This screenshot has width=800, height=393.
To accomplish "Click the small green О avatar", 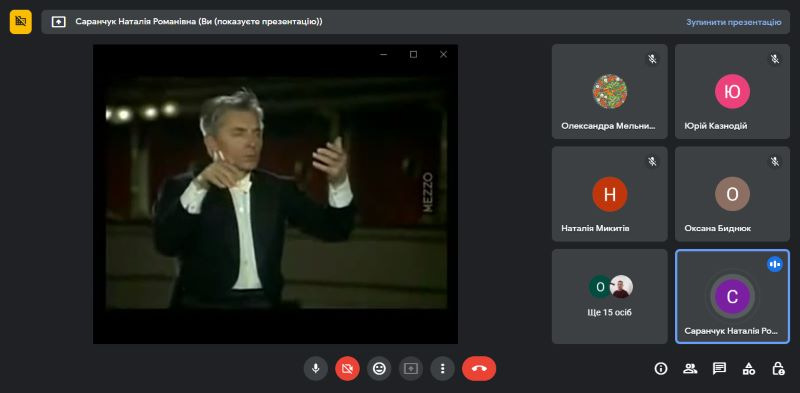I will pyautogui.click(x=599, y=287).
